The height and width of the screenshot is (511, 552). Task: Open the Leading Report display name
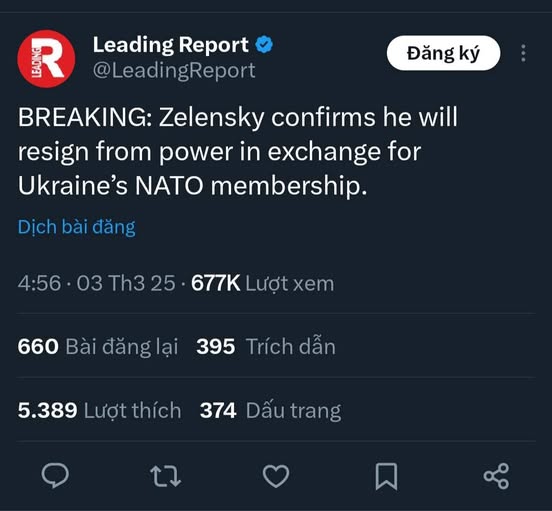click(x=171, y=45)
